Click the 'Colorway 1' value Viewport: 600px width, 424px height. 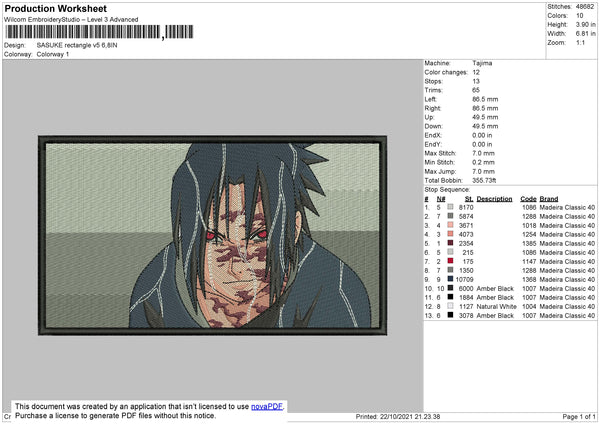[x=53, y=54]
